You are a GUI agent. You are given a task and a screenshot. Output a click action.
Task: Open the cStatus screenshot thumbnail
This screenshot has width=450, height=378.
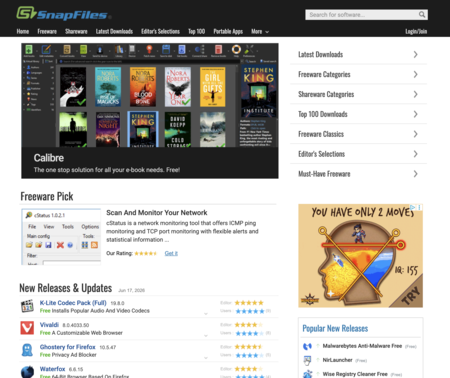click(x=61, y=237)
